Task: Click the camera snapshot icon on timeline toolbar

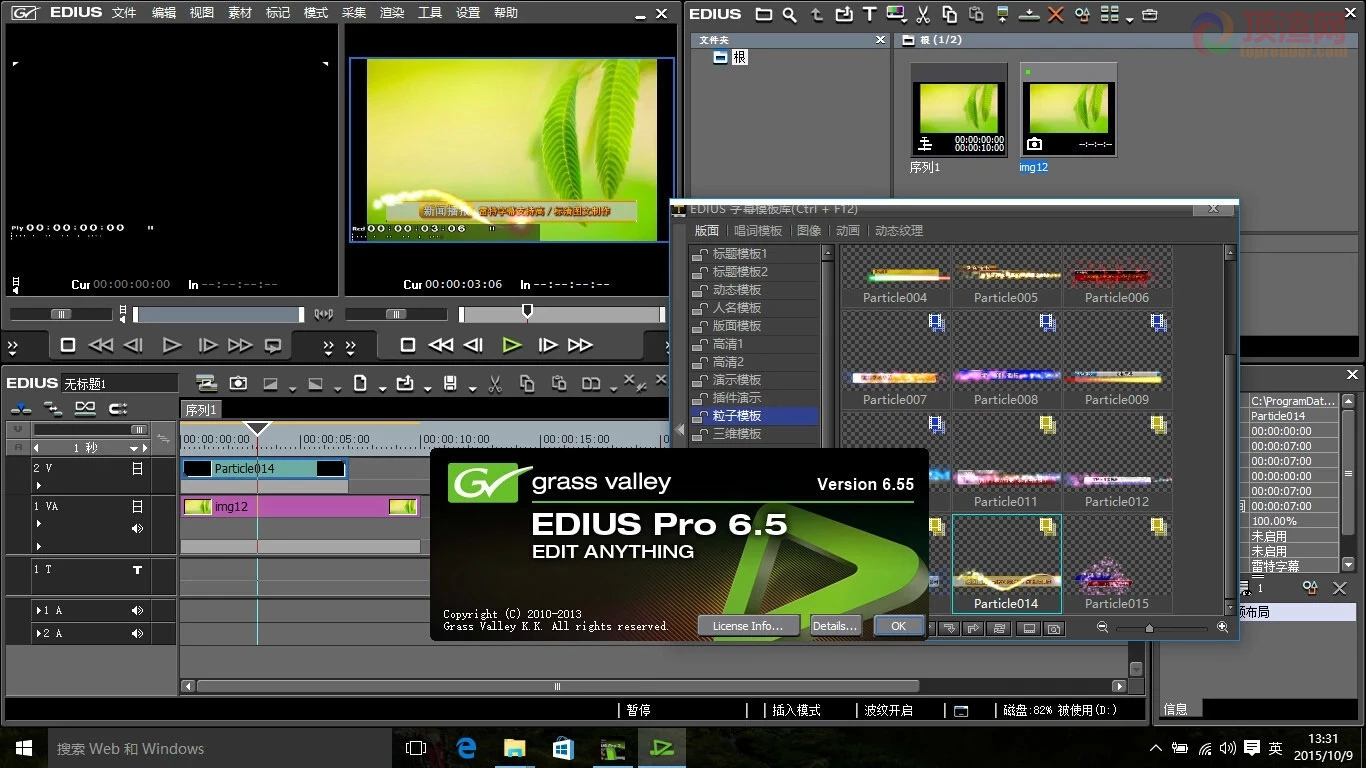Action: pos(238,383)
